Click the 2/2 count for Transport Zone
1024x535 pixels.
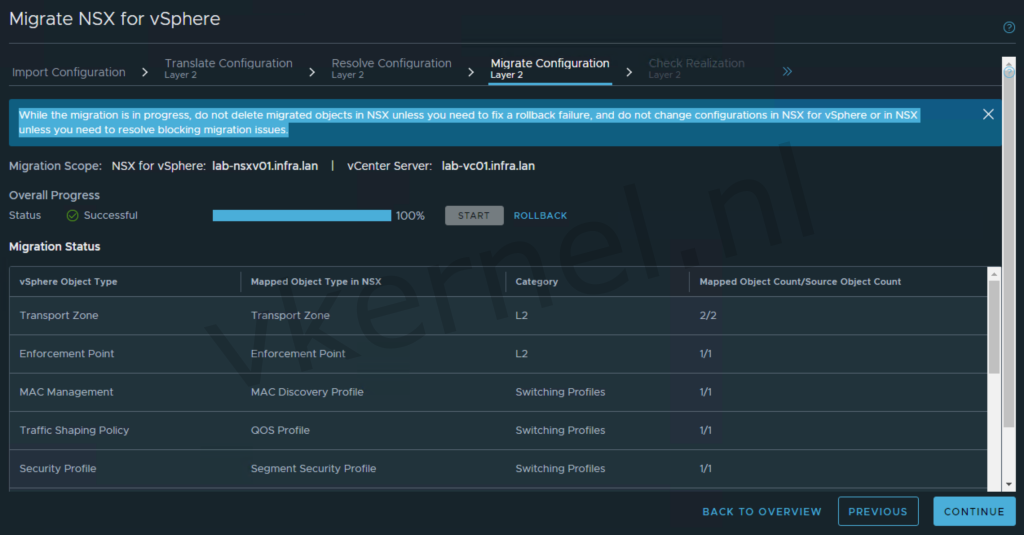pyautogui.click(x=708, y=316)
